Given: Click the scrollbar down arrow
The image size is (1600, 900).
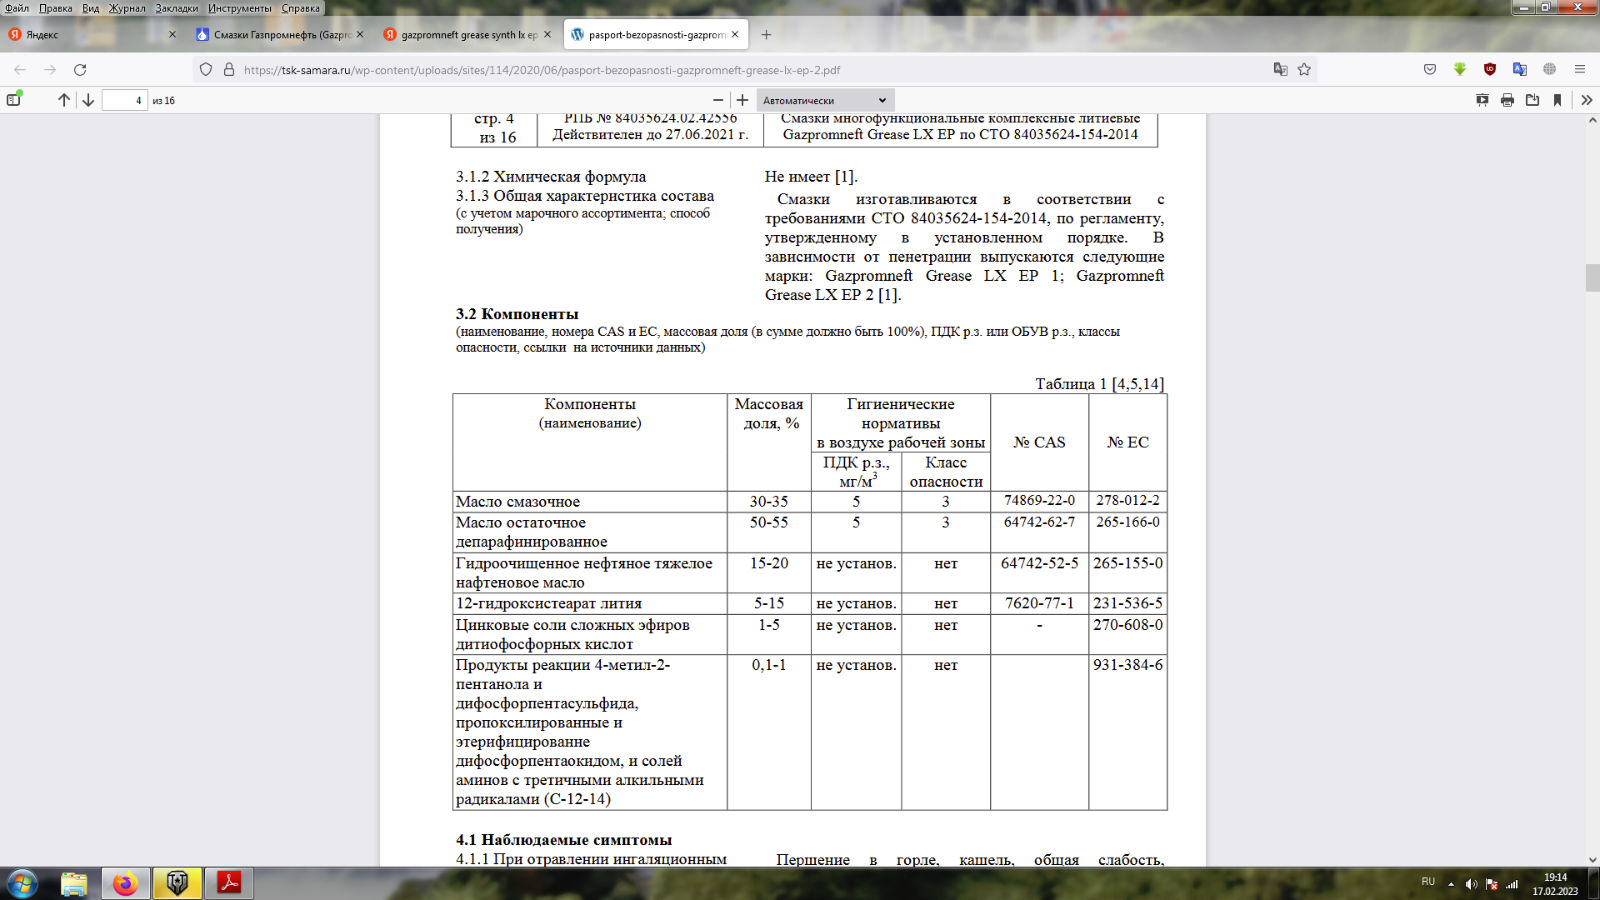Looking at the screenshot, I should (1592, 860).
